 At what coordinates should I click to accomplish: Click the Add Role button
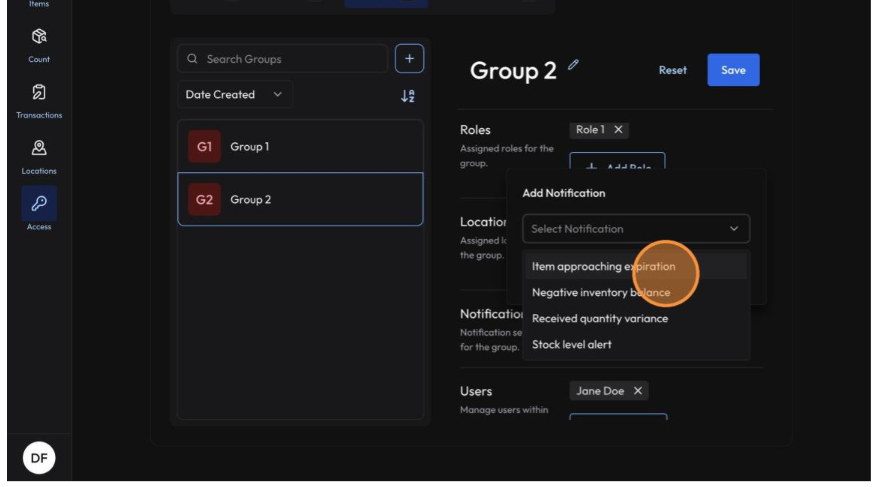(x=617, y=162)
